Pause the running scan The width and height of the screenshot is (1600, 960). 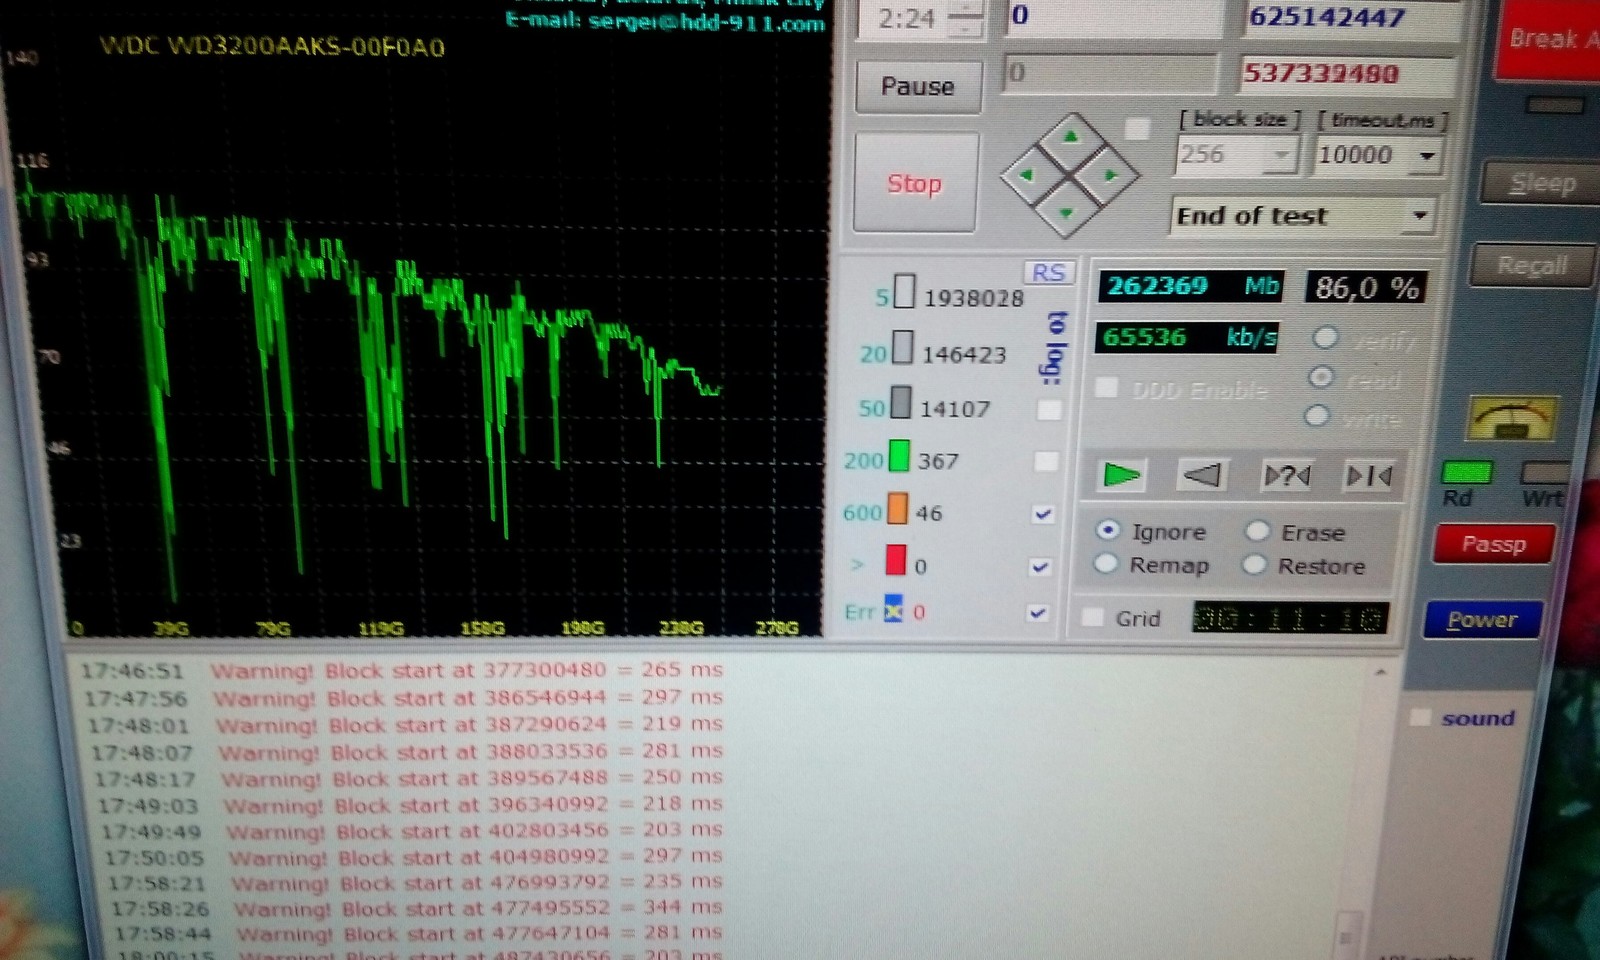point(917,87)
